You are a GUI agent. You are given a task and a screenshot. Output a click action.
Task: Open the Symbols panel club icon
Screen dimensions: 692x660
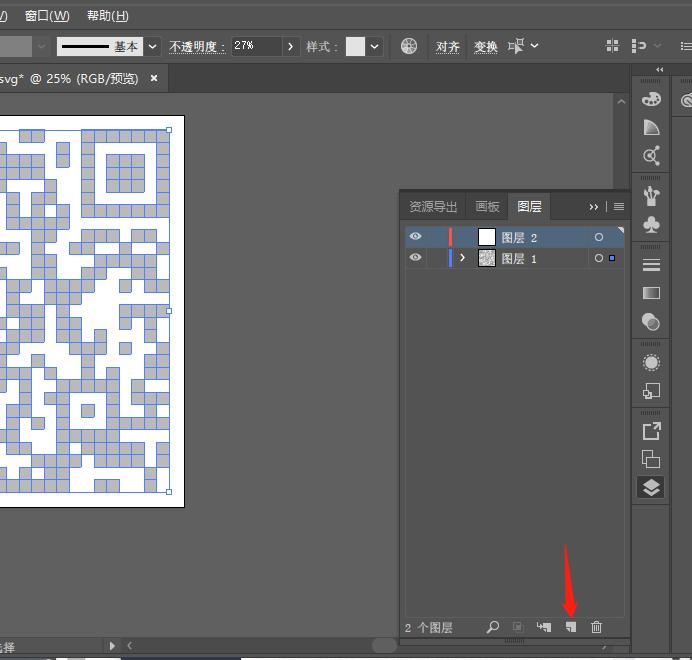[x=651, y=224]
